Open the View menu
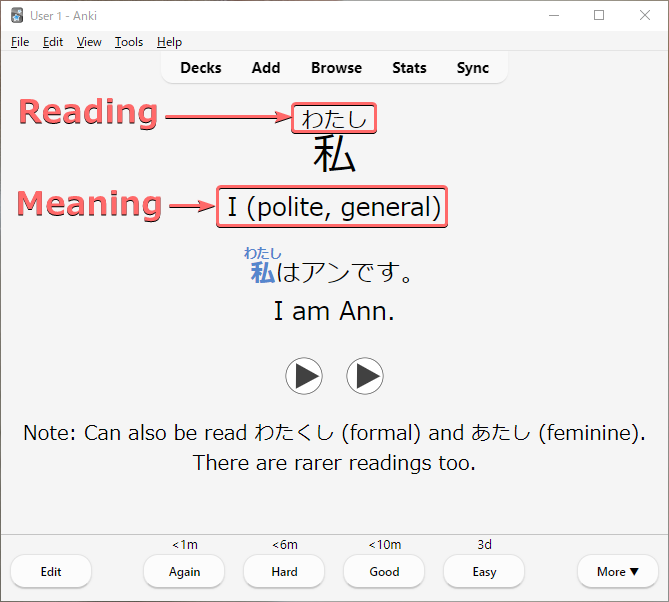Screen dimensions: 669x602 click(x=89, y=42)
